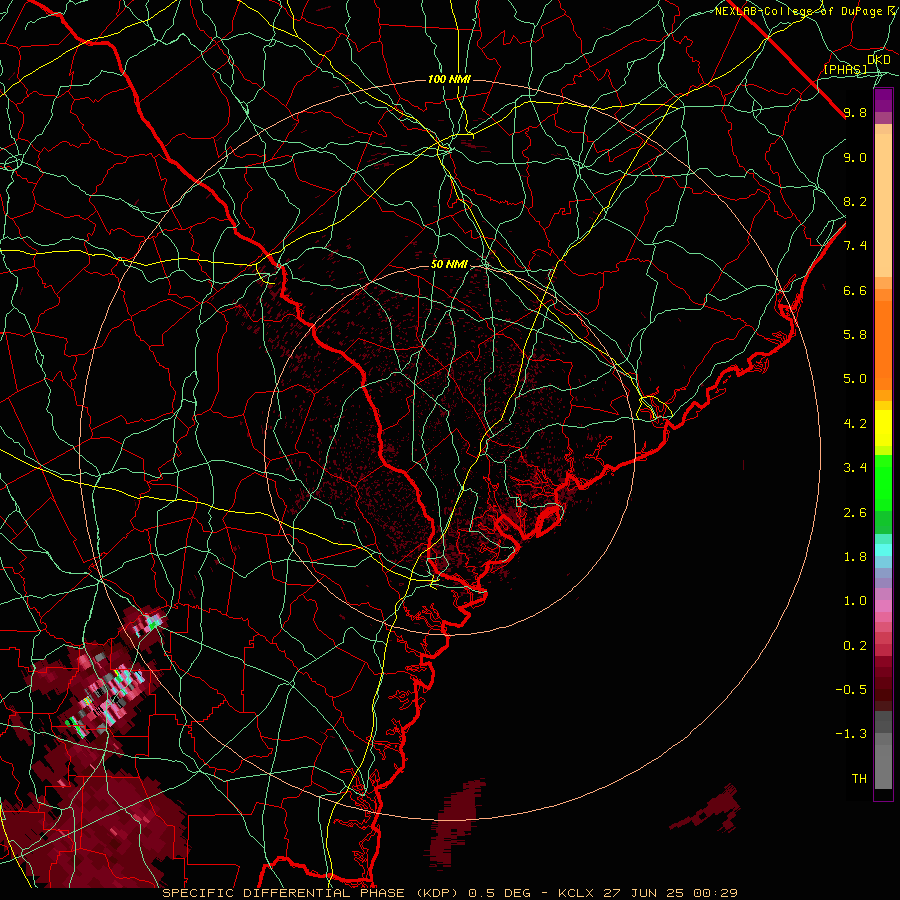Click the -1.3 scale label

[851, 734]
